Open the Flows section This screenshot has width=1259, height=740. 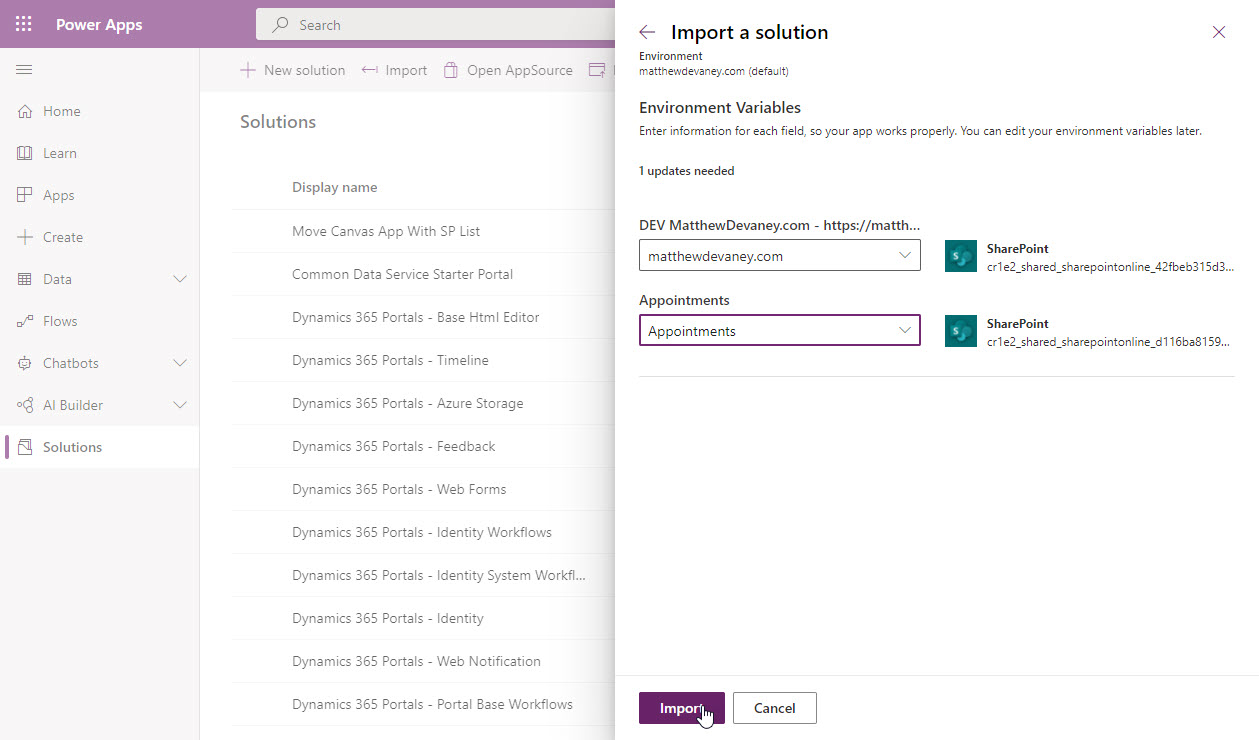point(59,320)
